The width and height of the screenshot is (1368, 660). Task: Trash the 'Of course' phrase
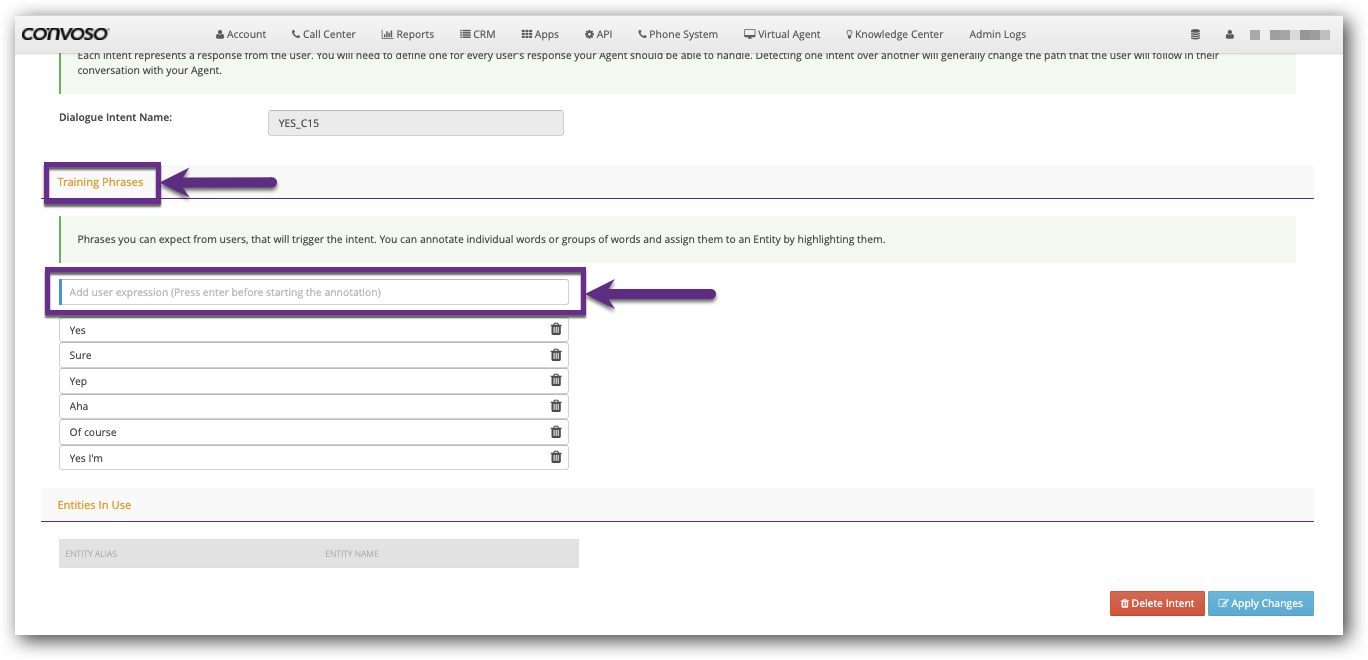click(556, 432)
